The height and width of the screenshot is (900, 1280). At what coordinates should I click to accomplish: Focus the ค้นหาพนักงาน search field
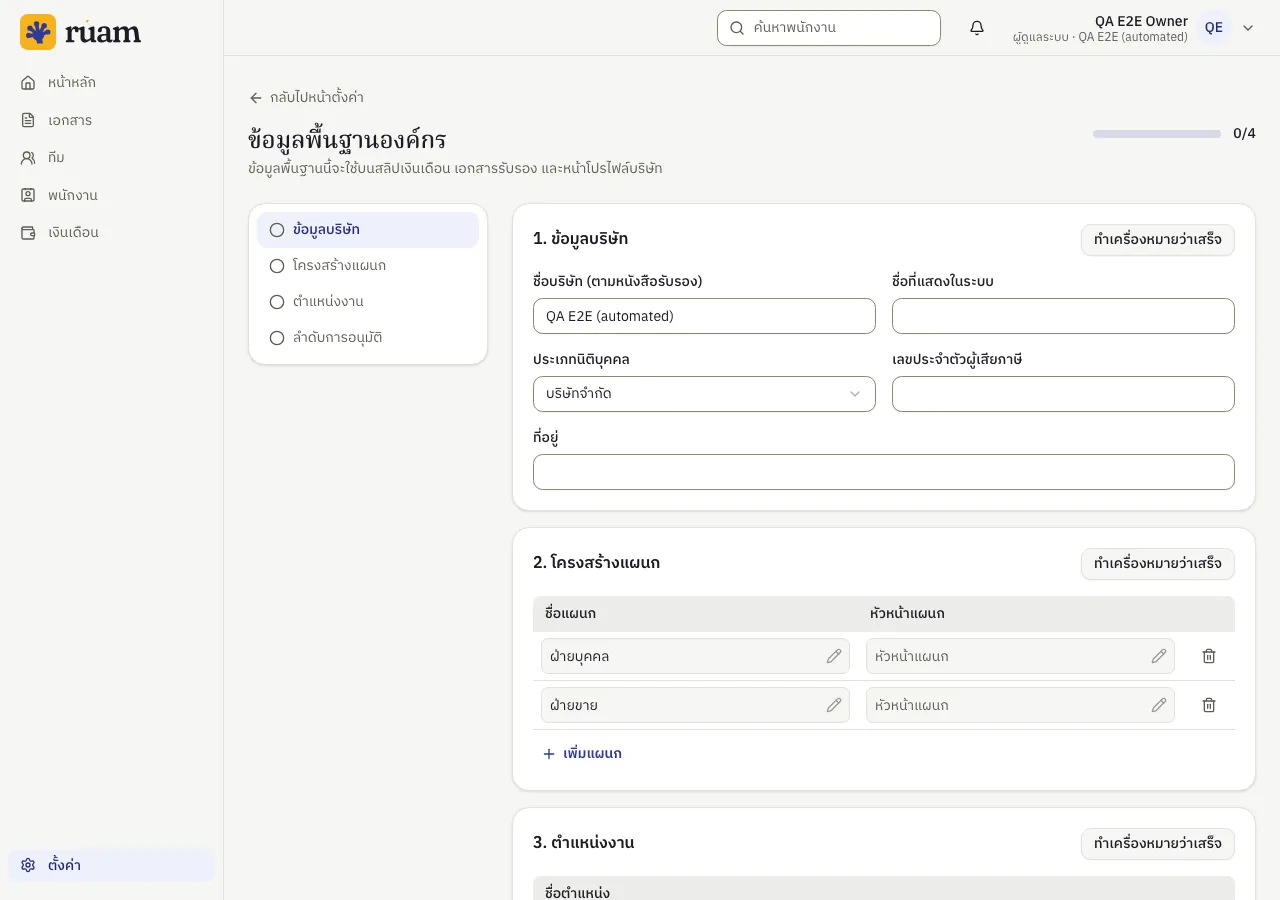pyautogui.click(x=829, y=28)
